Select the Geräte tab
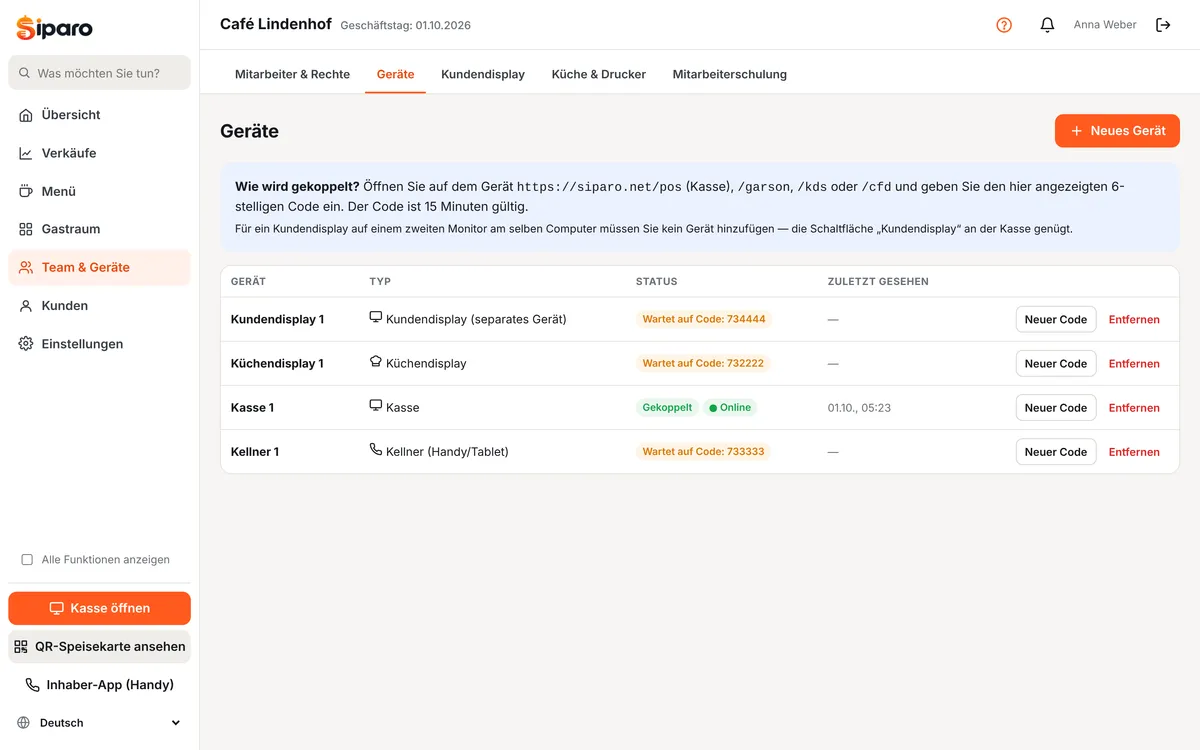 [x=395, y=74]
